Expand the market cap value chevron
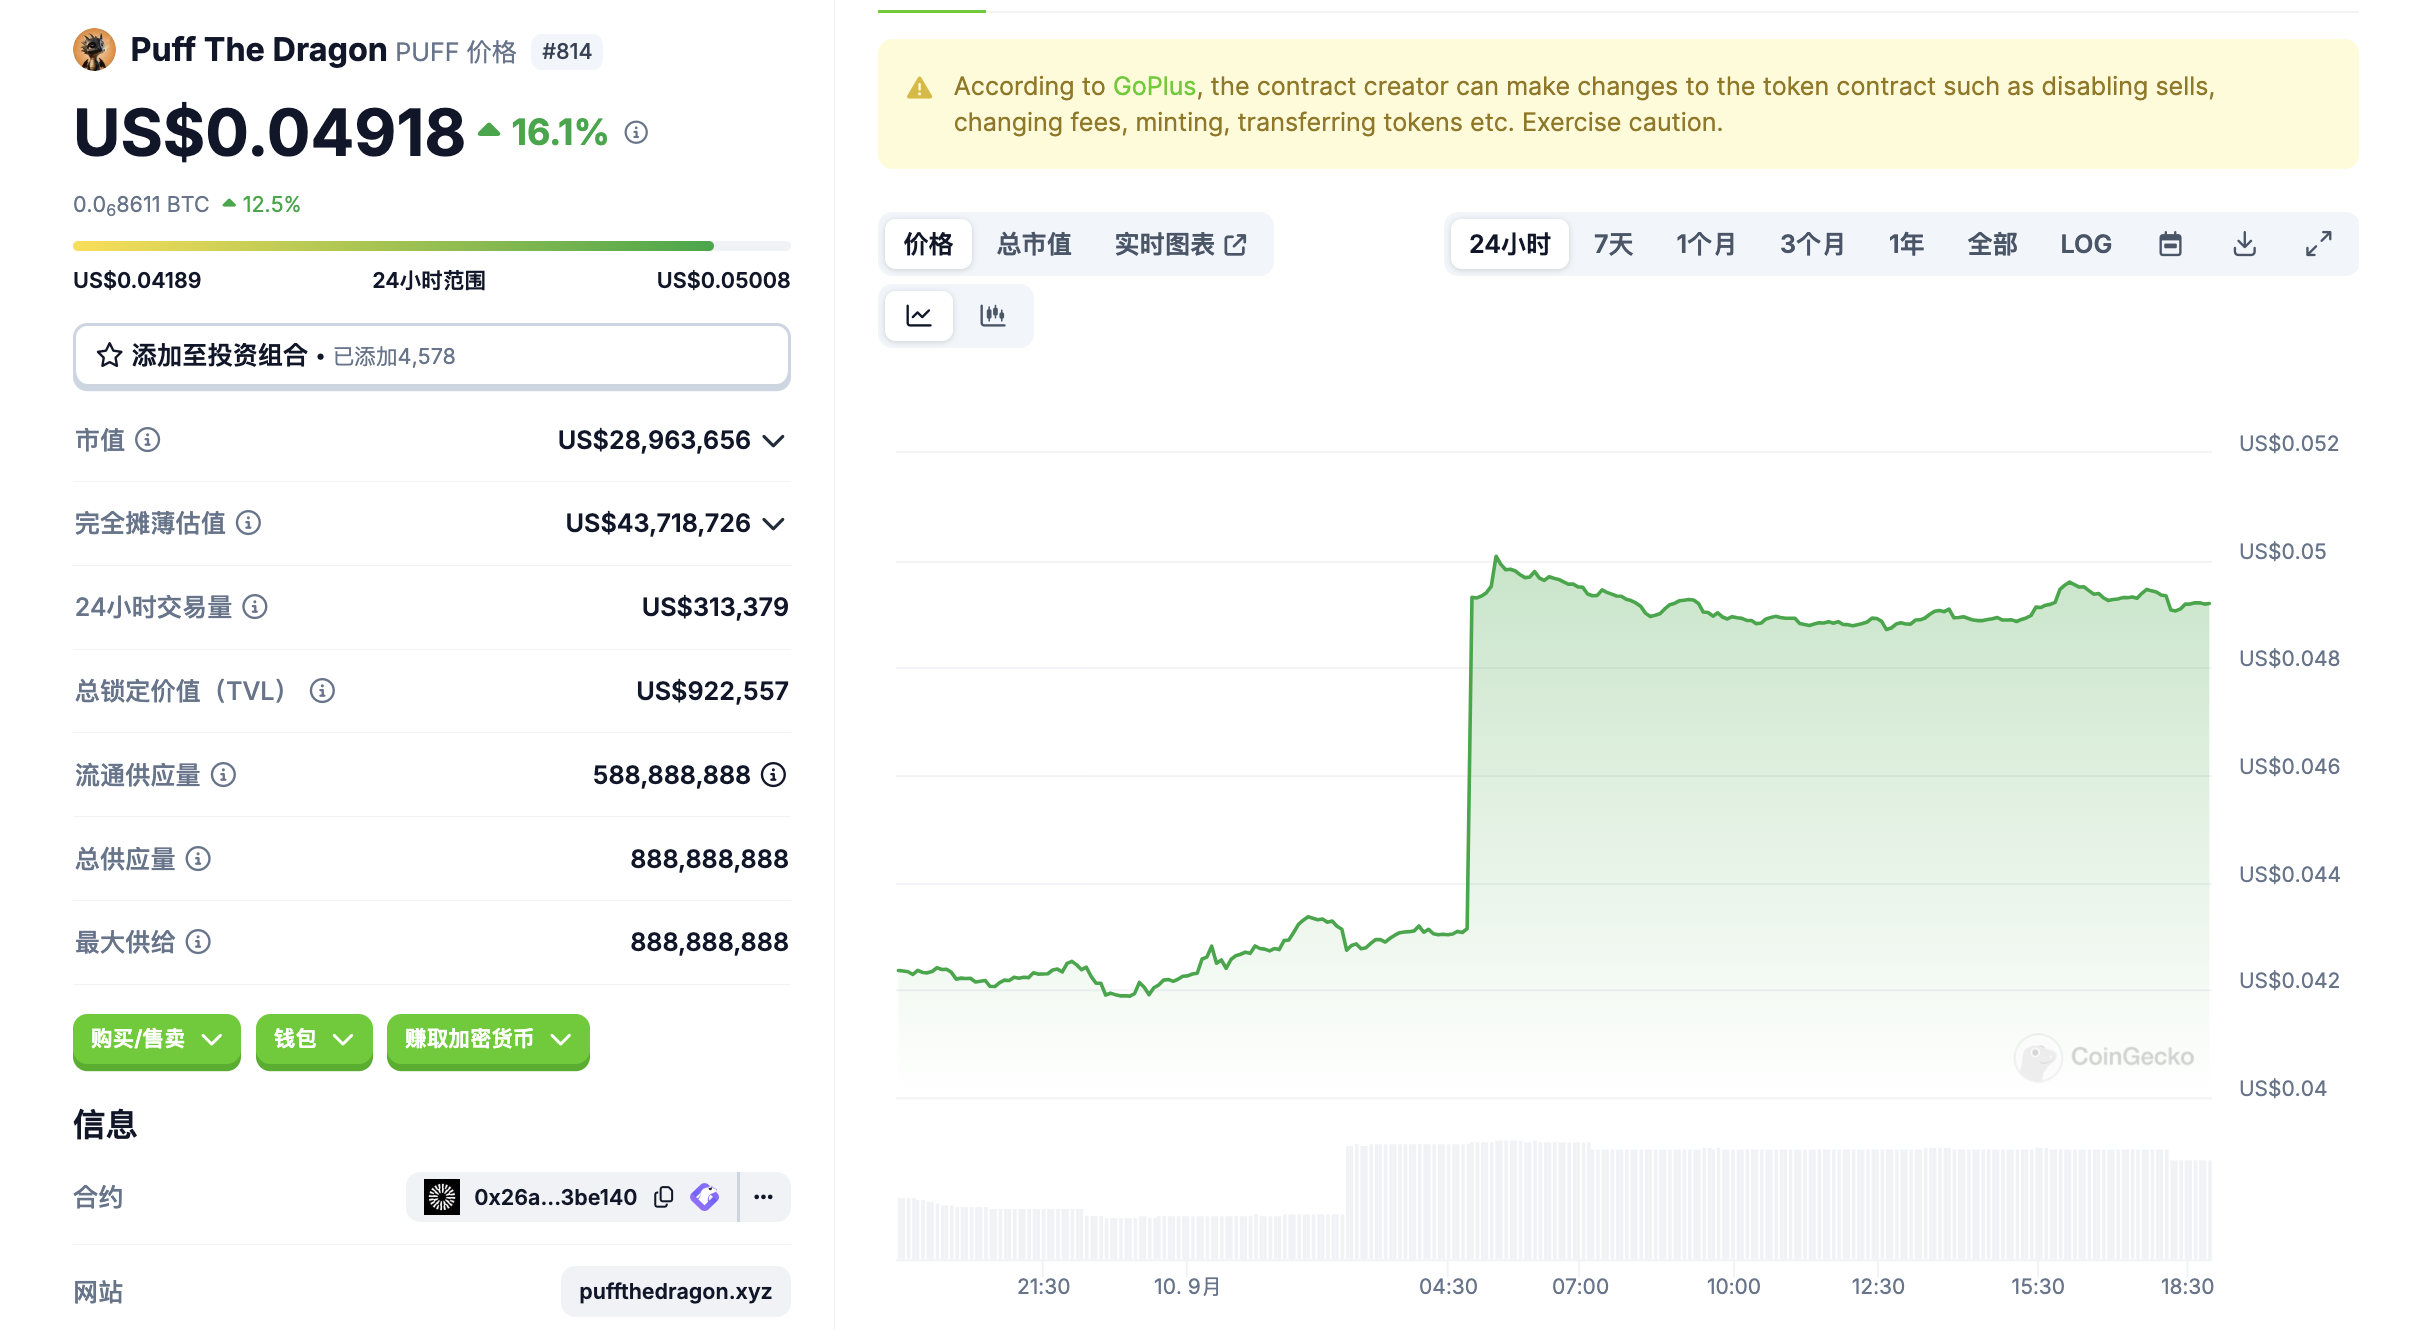Screen dimensions: 2422x1330 (x=773, y=441)
